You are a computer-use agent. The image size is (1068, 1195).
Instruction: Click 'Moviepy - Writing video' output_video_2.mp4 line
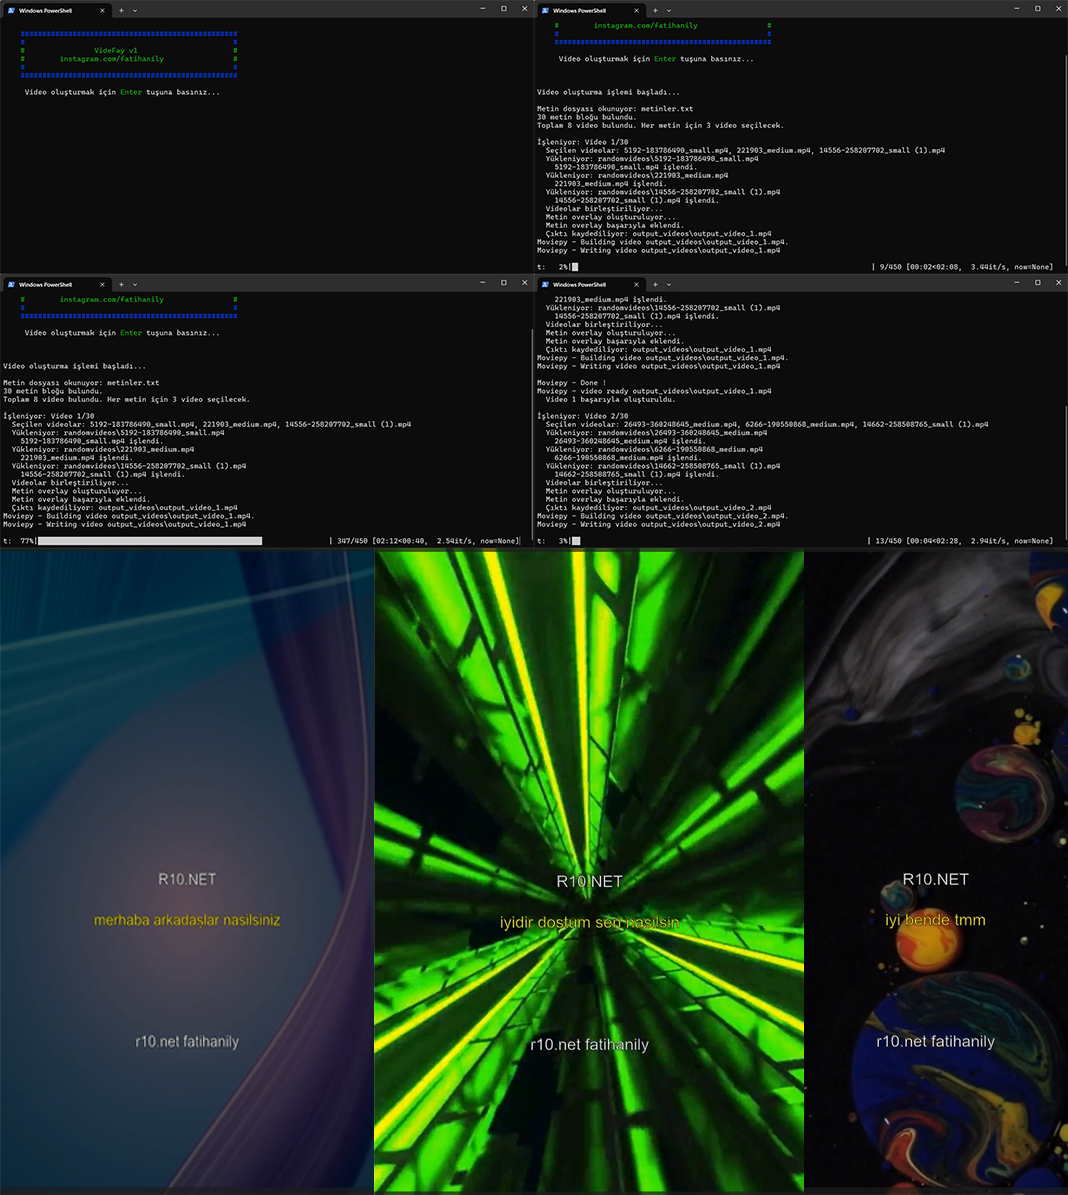pyautogui.click(x=659, y=524)
